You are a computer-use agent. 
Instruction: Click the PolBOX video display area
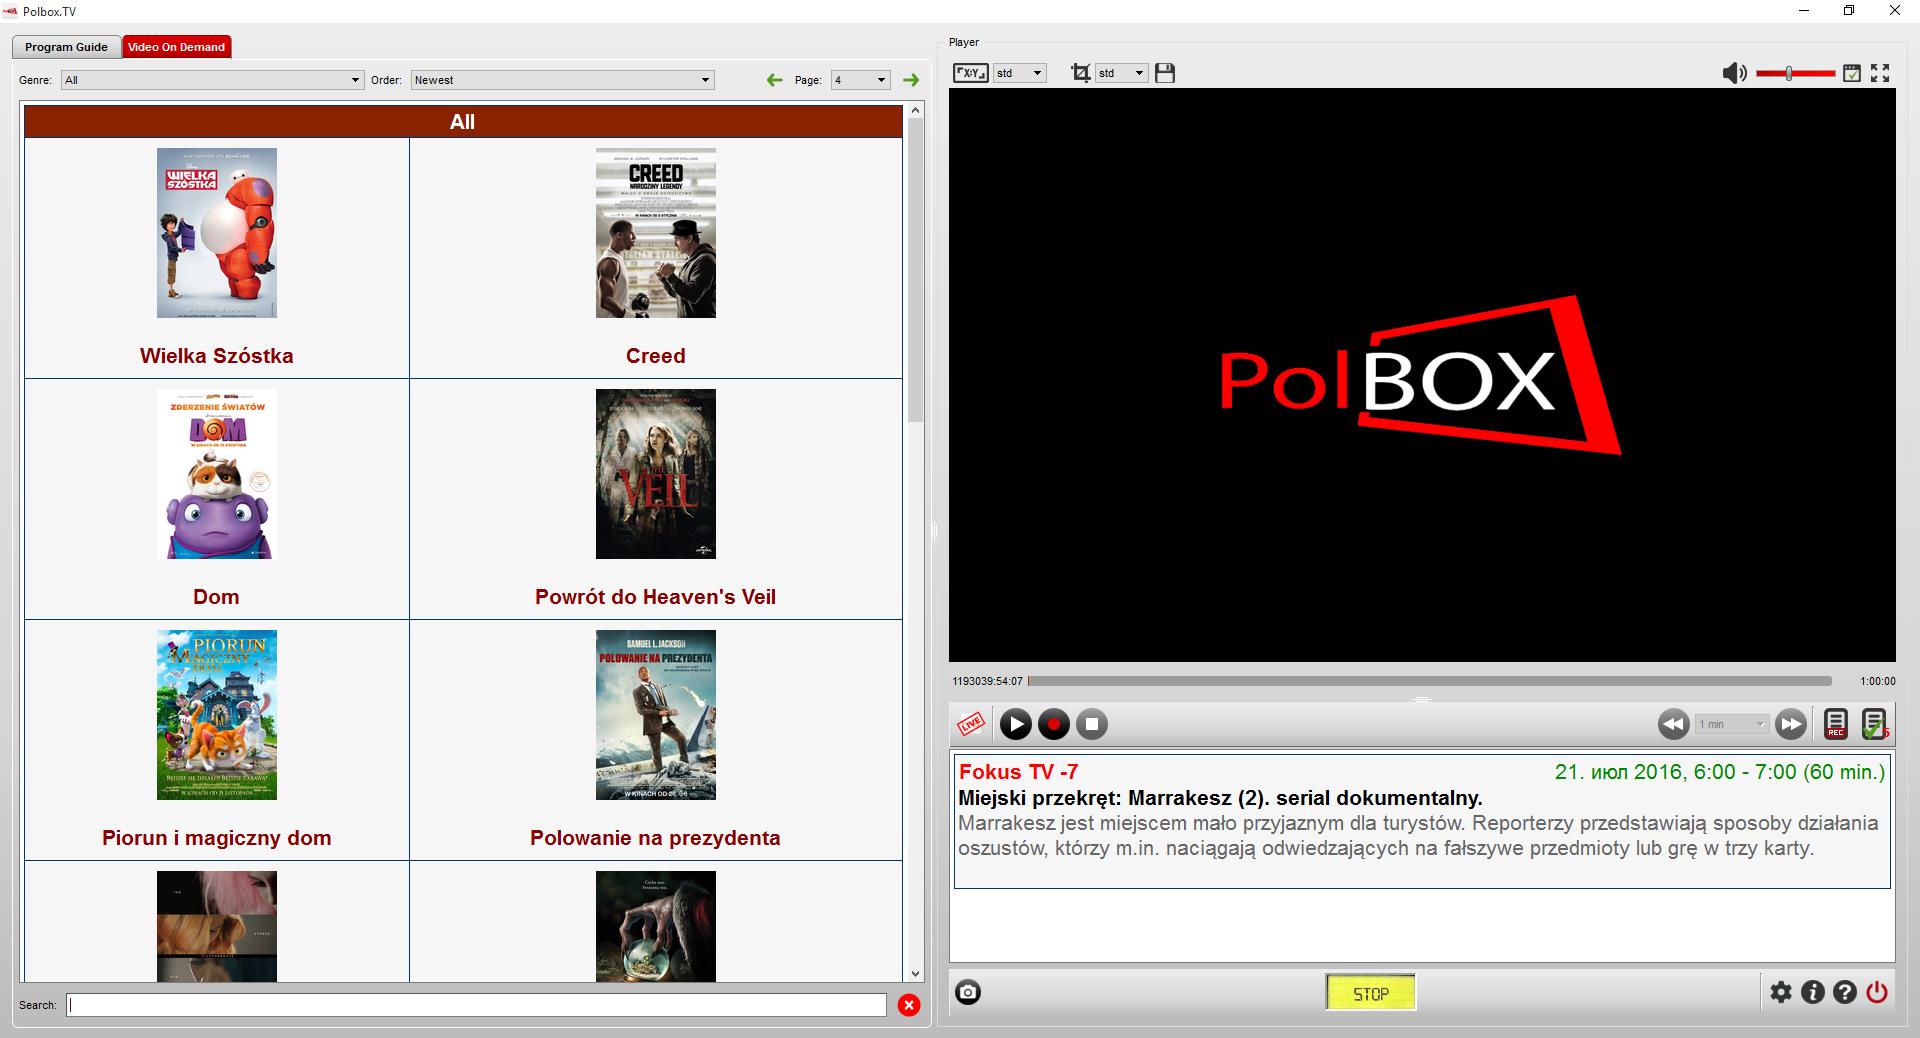click(1422, 375)
